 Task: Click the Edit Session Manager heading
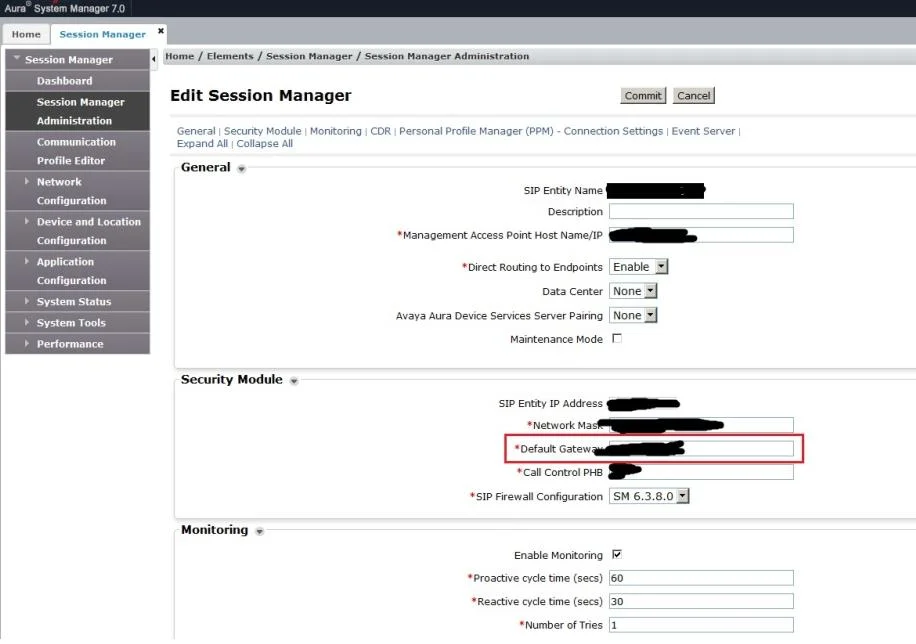261,95
